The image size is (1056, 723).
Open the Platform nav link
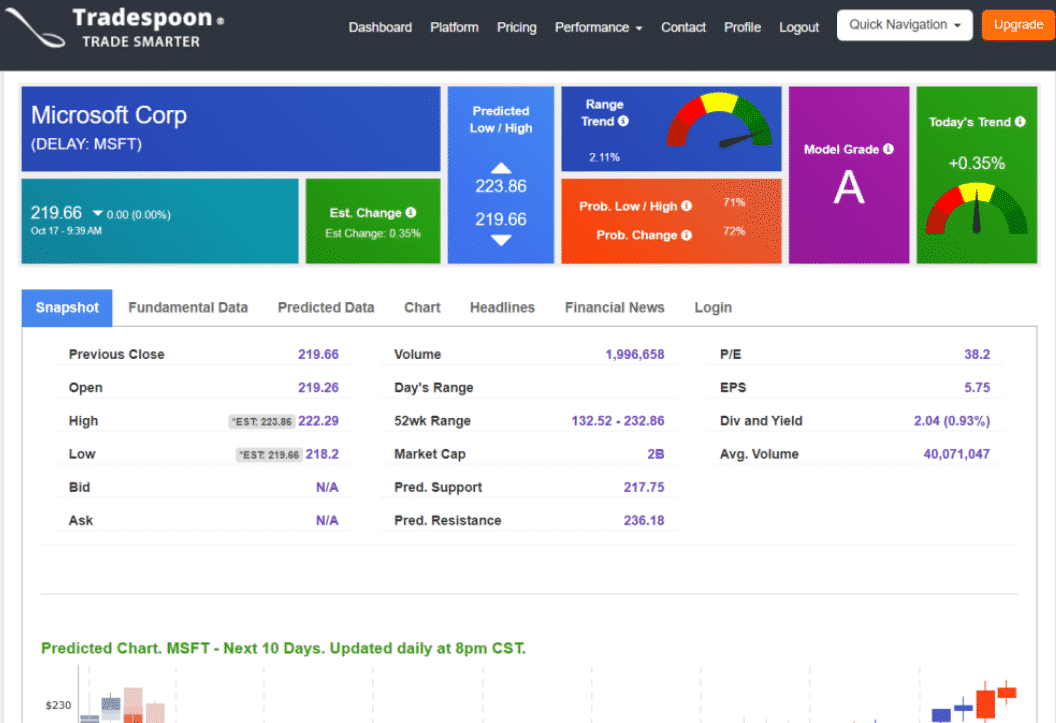(x=455, y=28)
